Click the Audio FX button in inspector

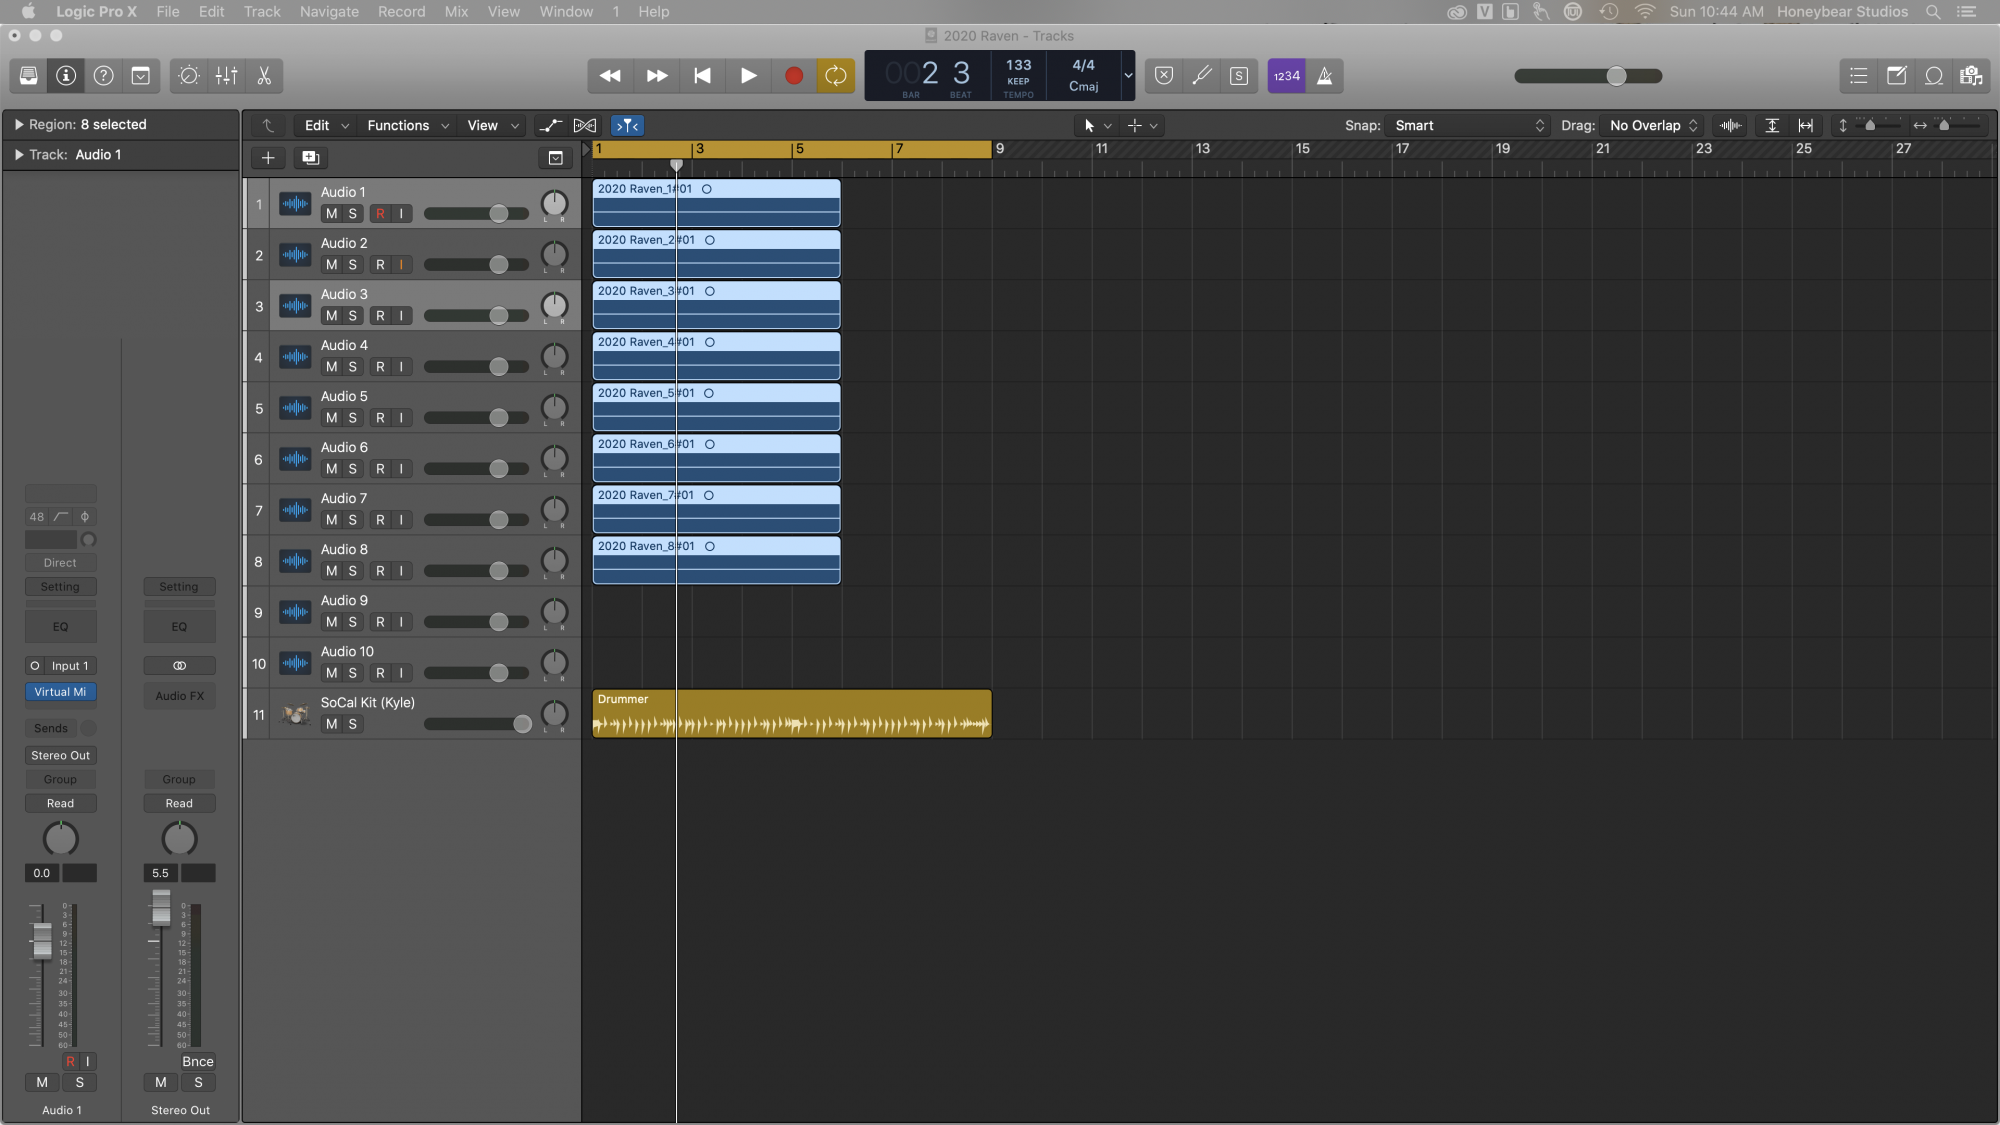179,695
